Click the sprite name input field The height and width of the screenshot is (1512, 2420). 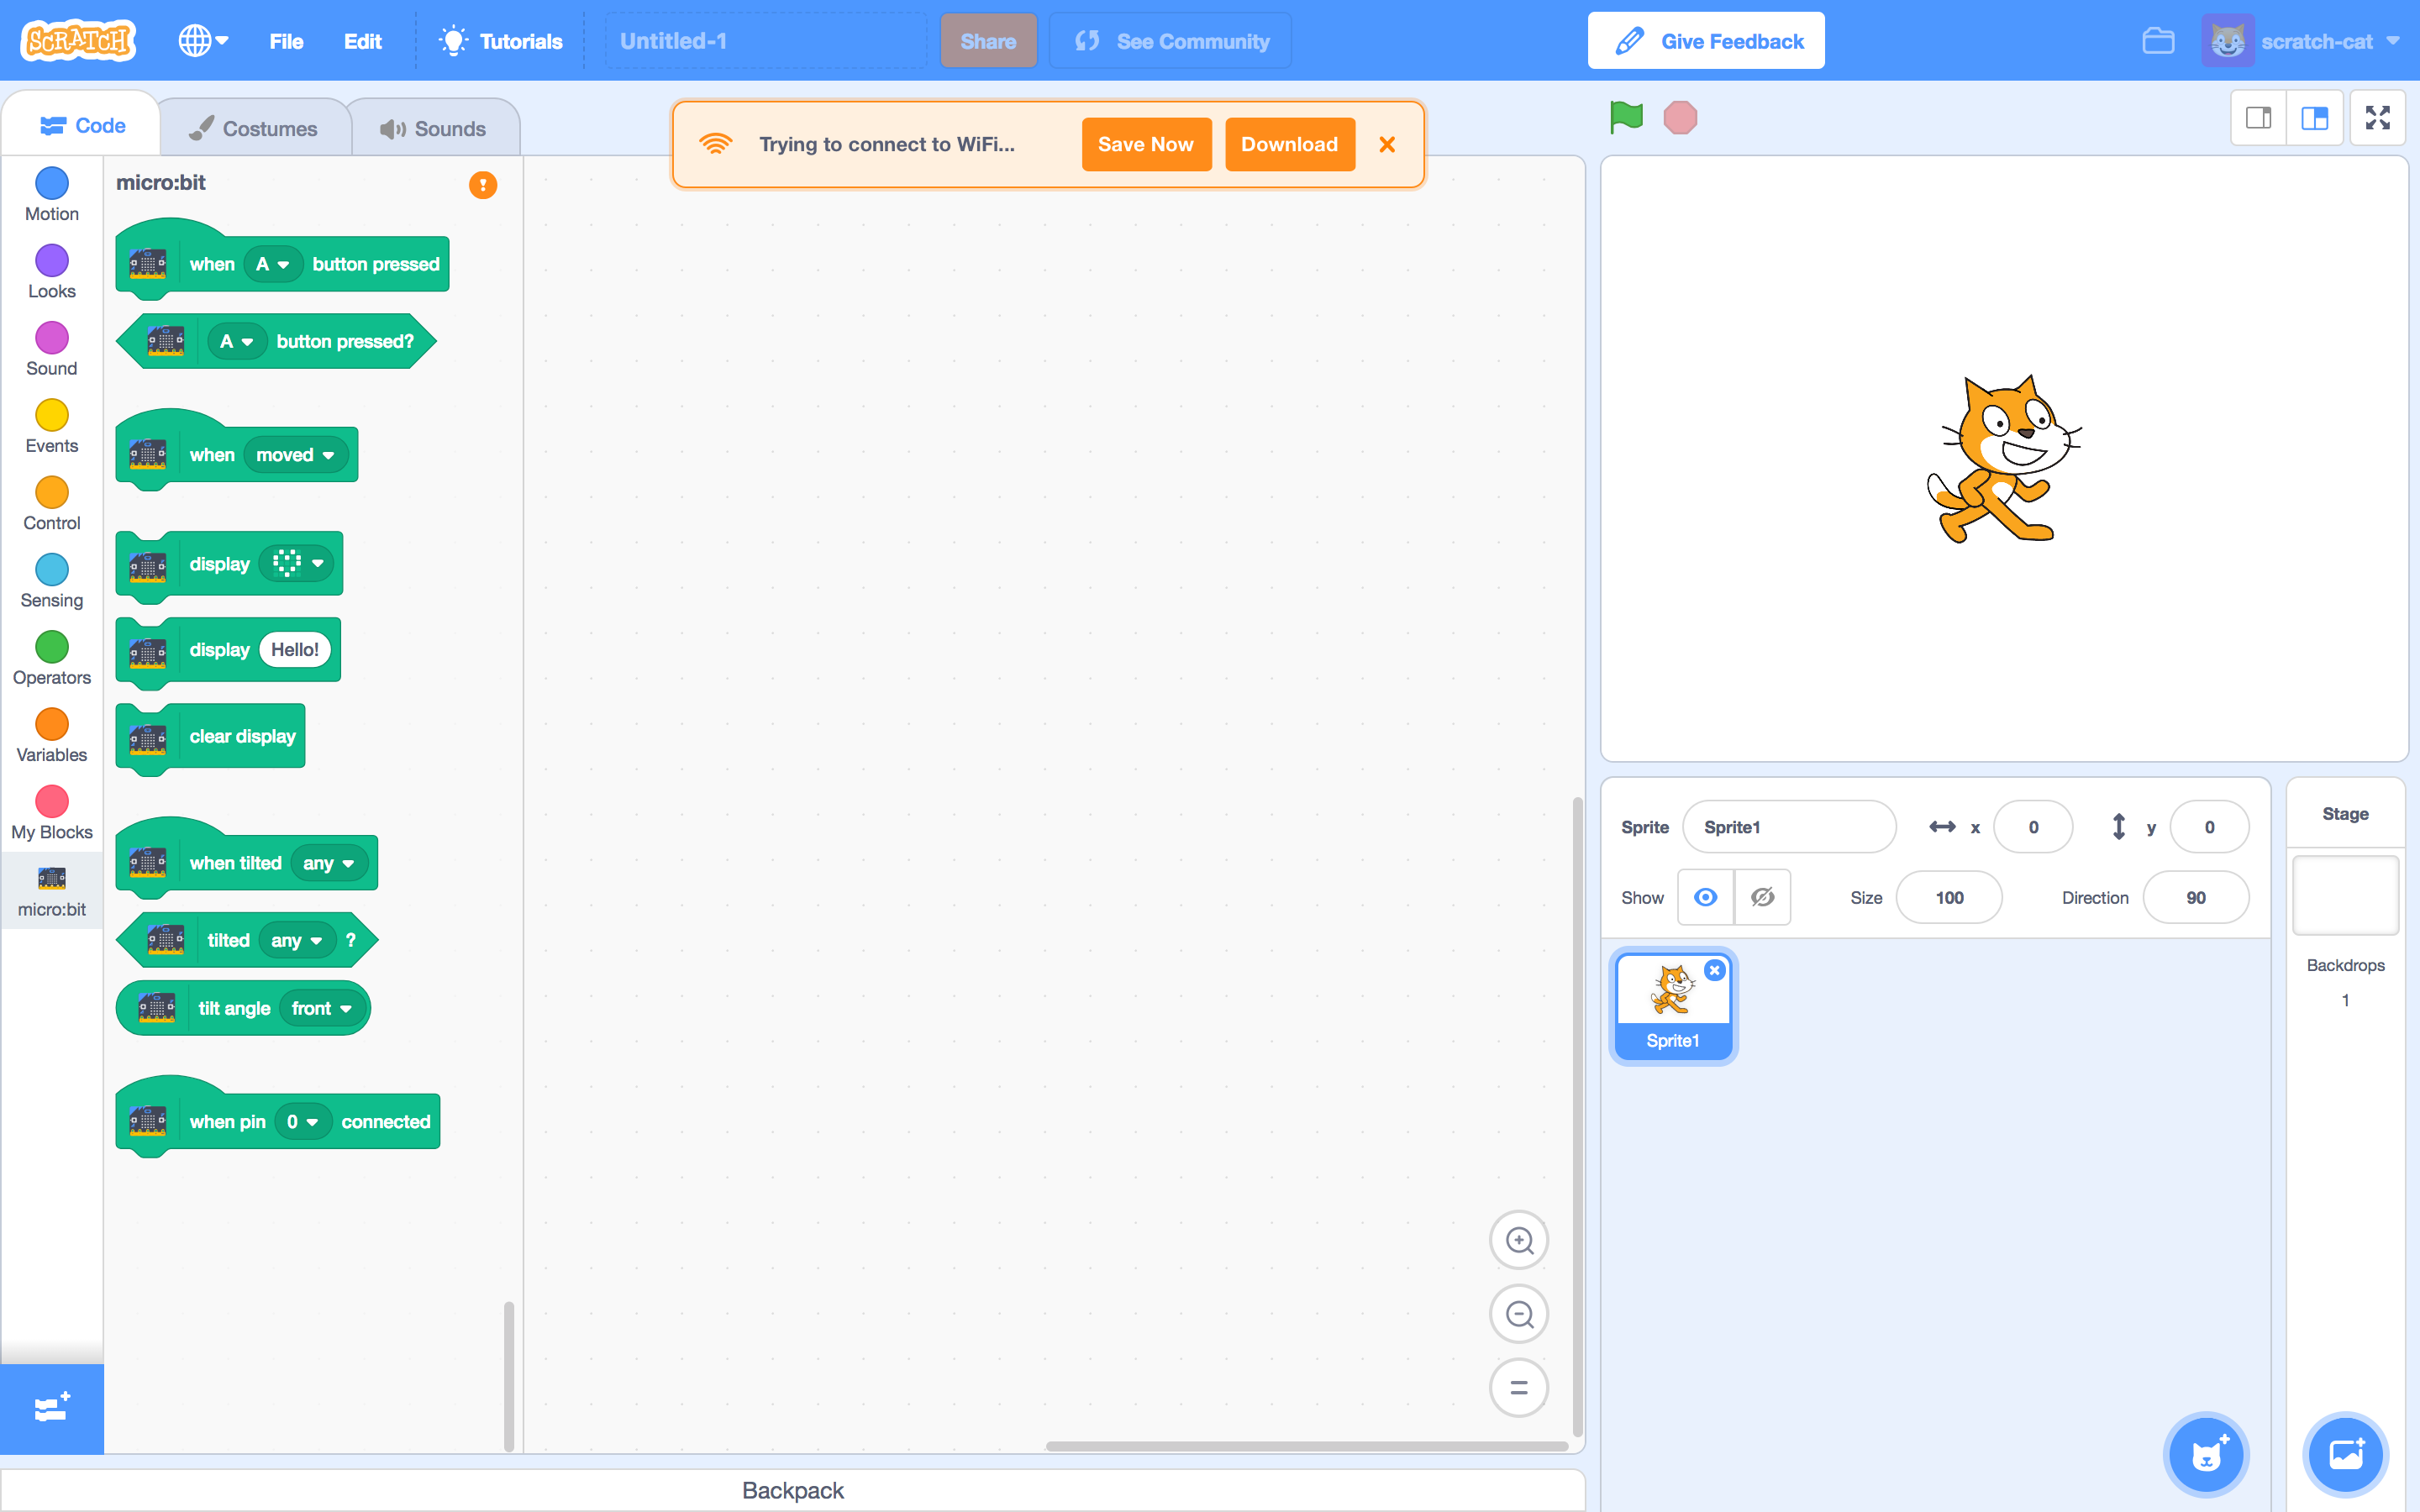1788,827
